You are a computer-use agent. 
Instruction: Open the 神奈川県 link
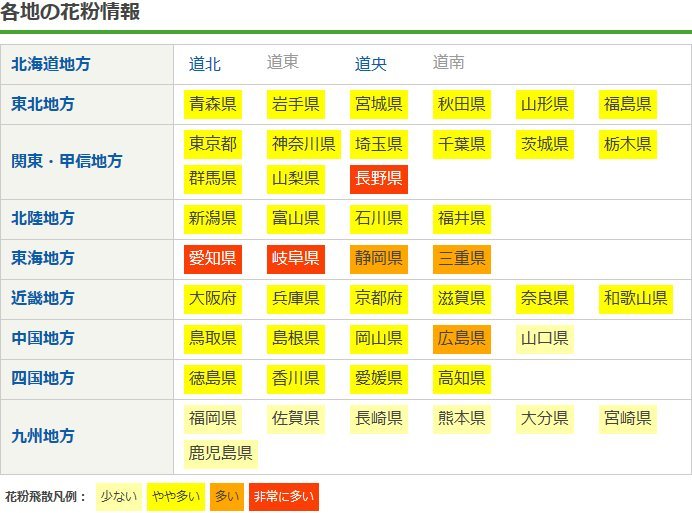click(304, 144)
